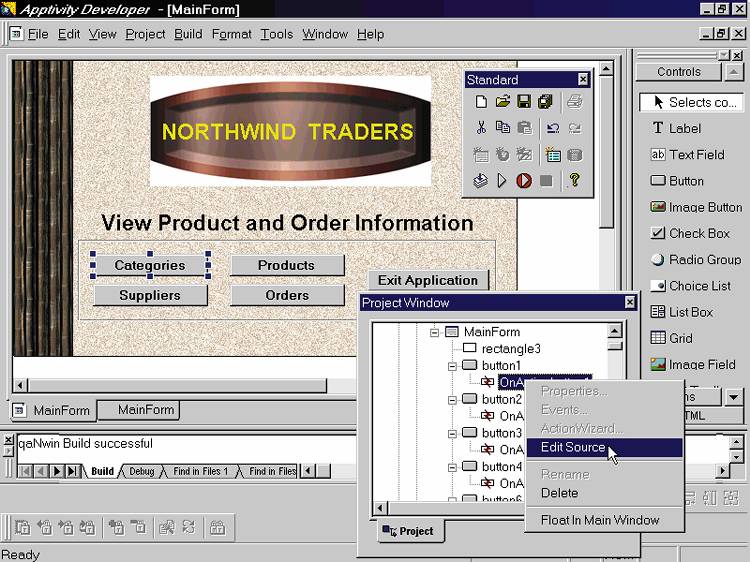The image size is (750, 562).
Task: Choose Edit Source from the context menu
Action: 605,448
